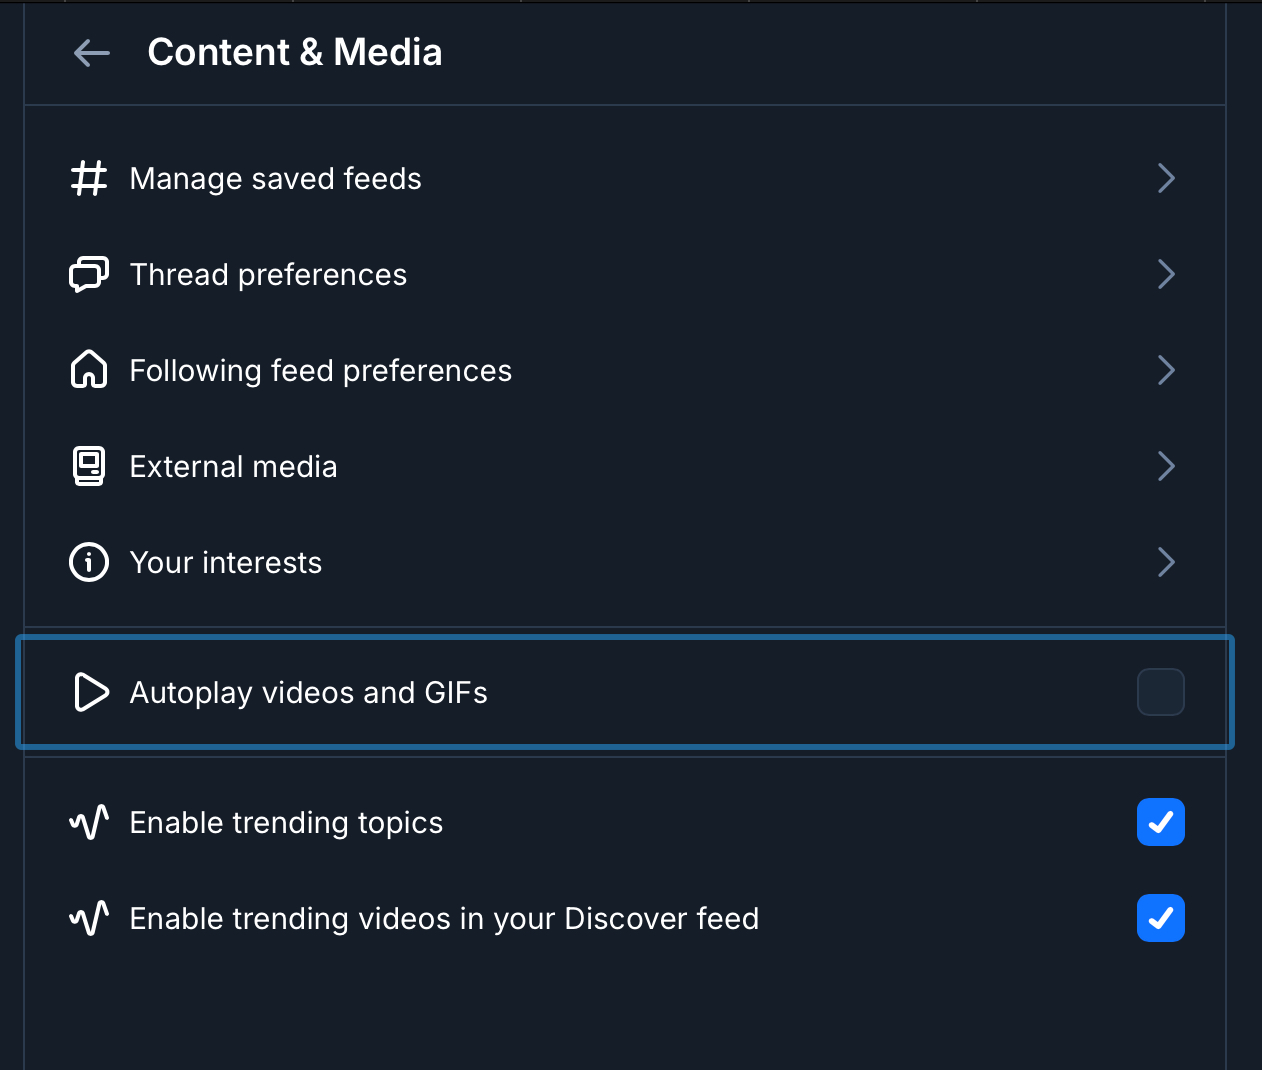
Task: Click the hashtag icon for saved feeds
Action: point(89,179)
